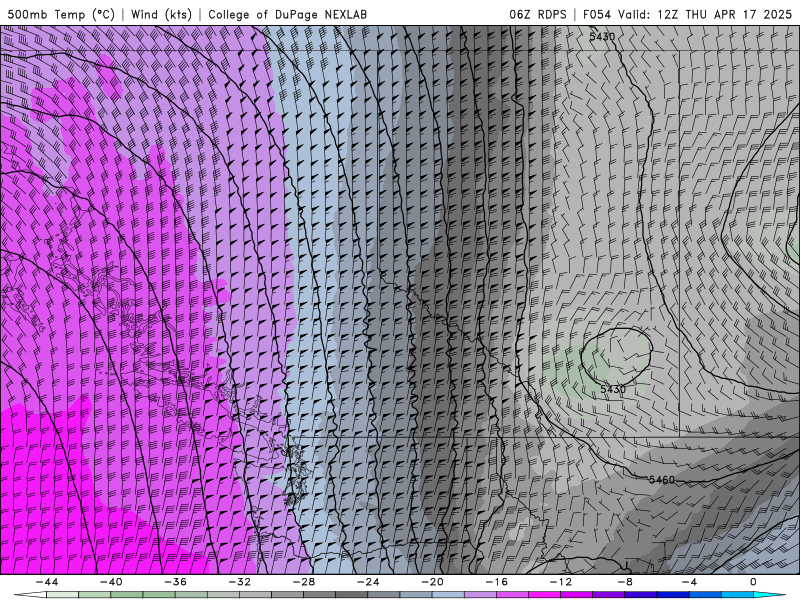The height and width of the screenshot is (600, 800).
Task: Click the -28 color bar label
Action: pos(304,582)
